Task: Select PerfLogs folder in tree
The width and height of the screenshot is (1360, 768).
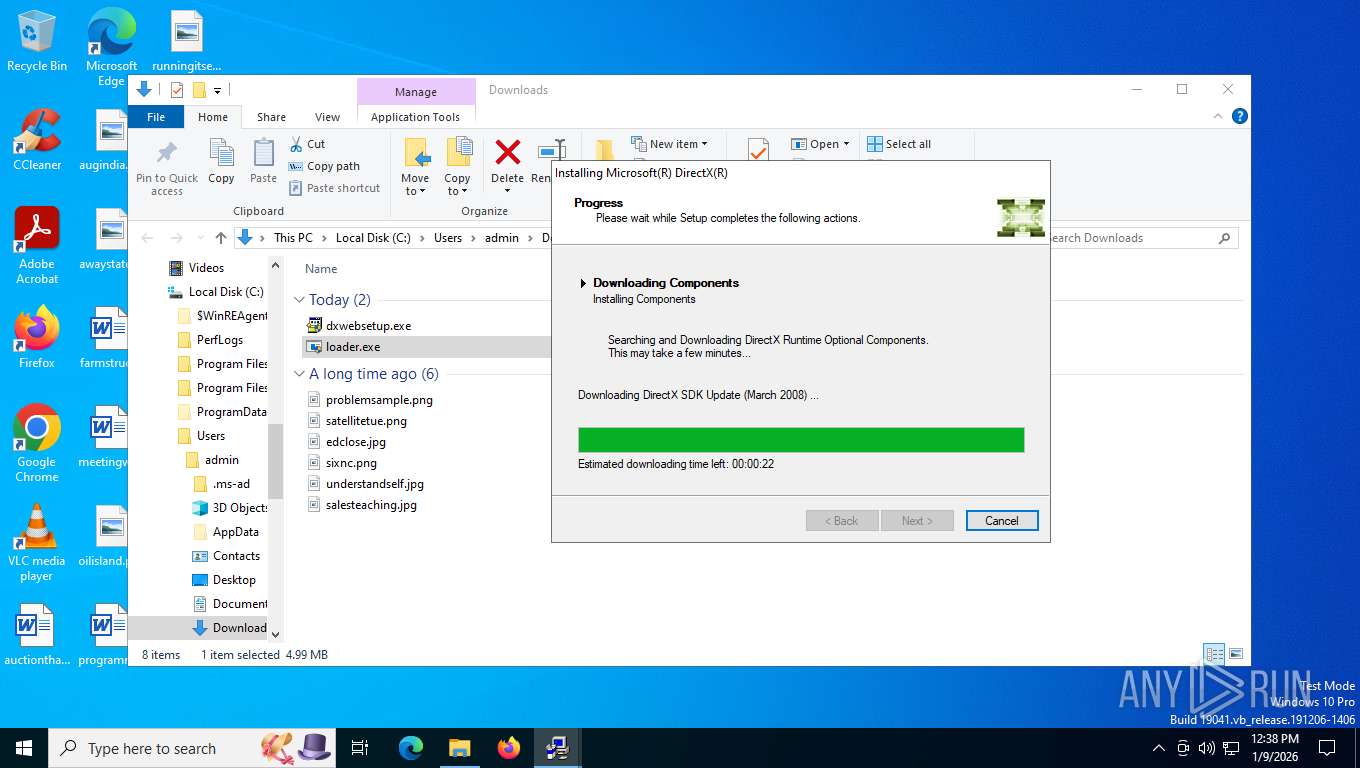Action: pyautogui.click(x=220, y=340)
